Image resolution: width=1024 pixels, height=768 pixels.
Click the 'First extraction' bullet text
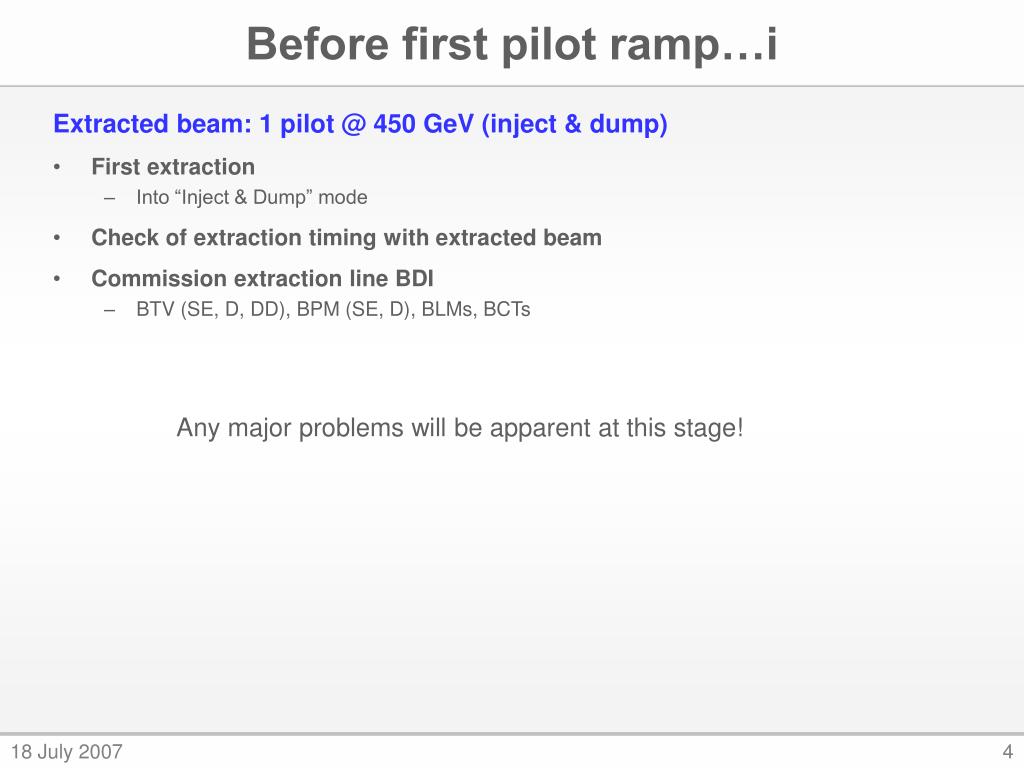[173, 167]
